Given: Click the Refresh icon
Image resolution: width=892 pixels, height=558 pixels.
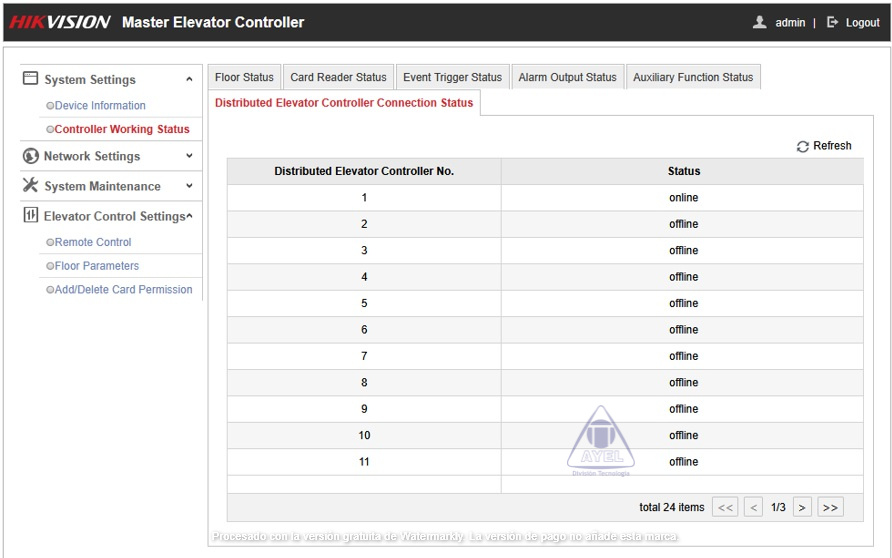Looking at the screenshot, I should point(802,147).
